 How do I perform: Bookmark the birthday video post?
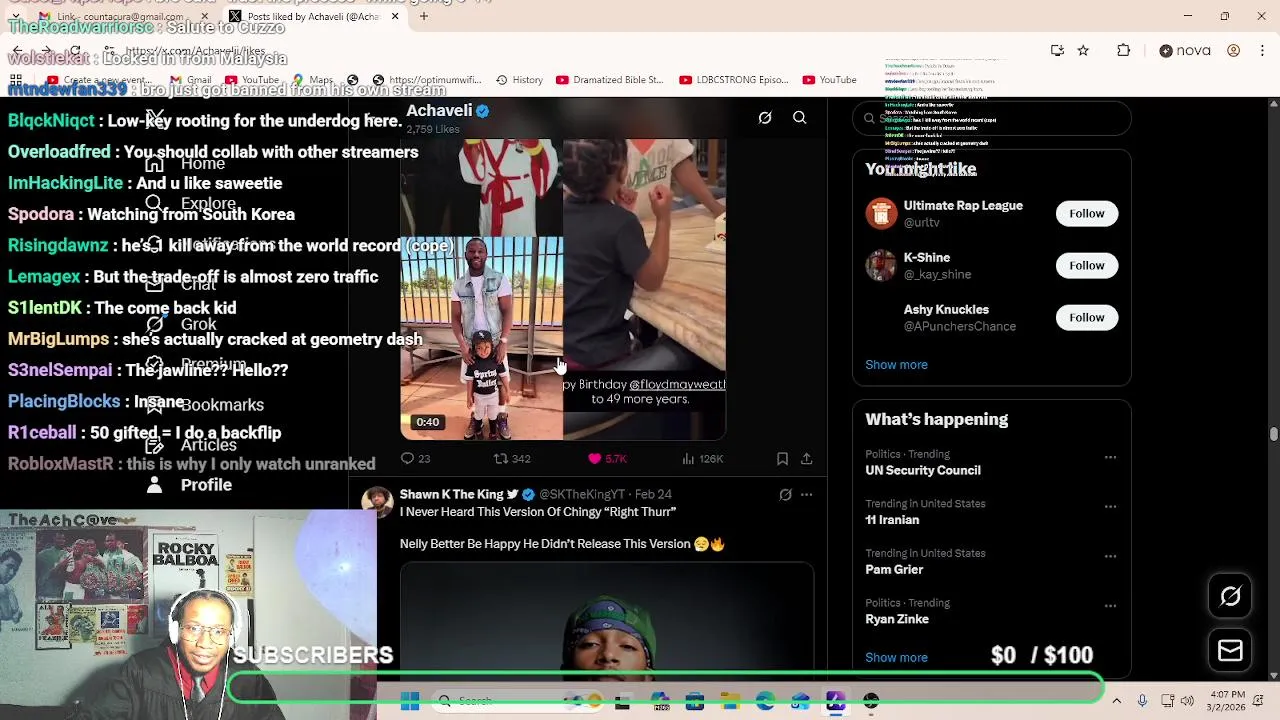tap(782, 459)
